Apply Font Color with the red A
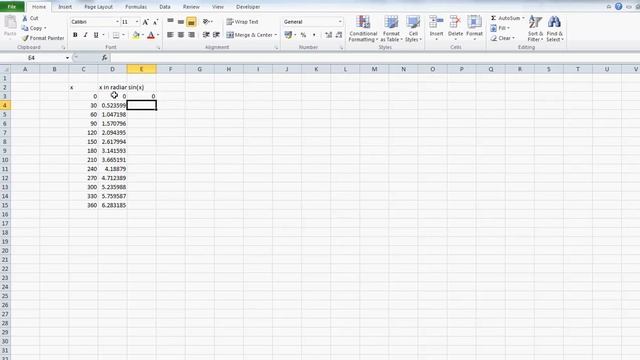Screen dimensions: 640x360 (x=151, y=35)
